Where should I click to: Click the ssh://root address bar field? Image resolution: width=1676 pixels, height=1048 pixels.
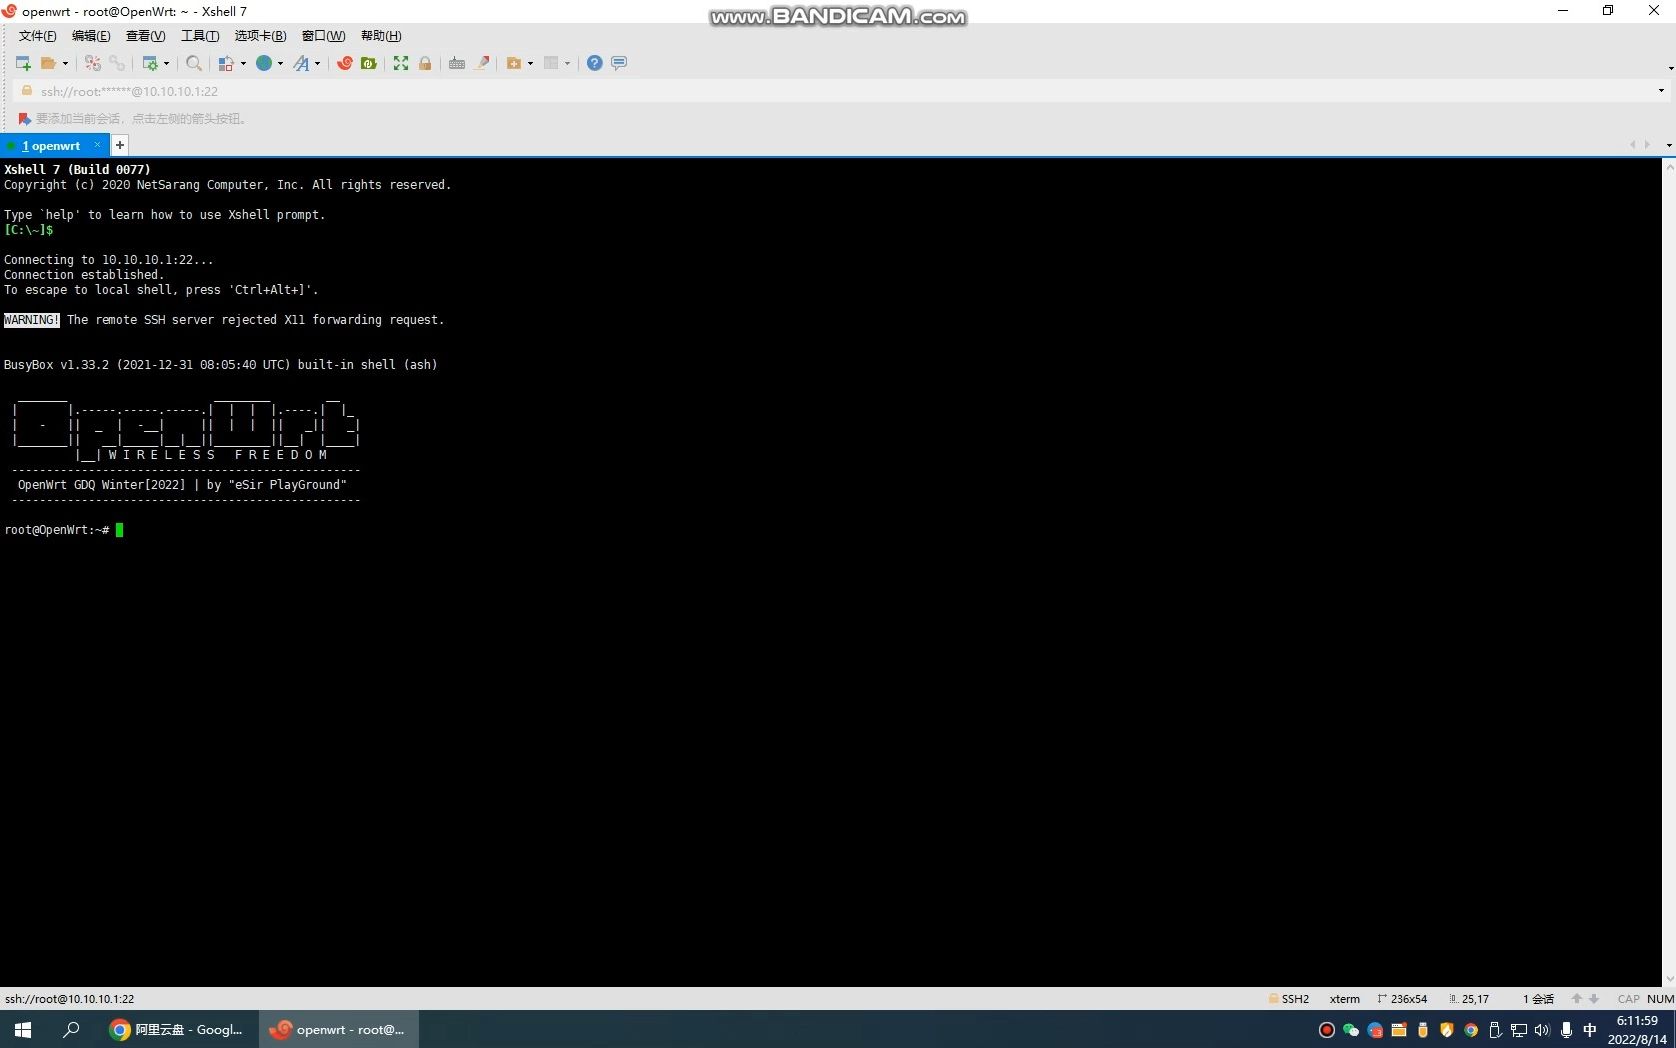point(840,91)
